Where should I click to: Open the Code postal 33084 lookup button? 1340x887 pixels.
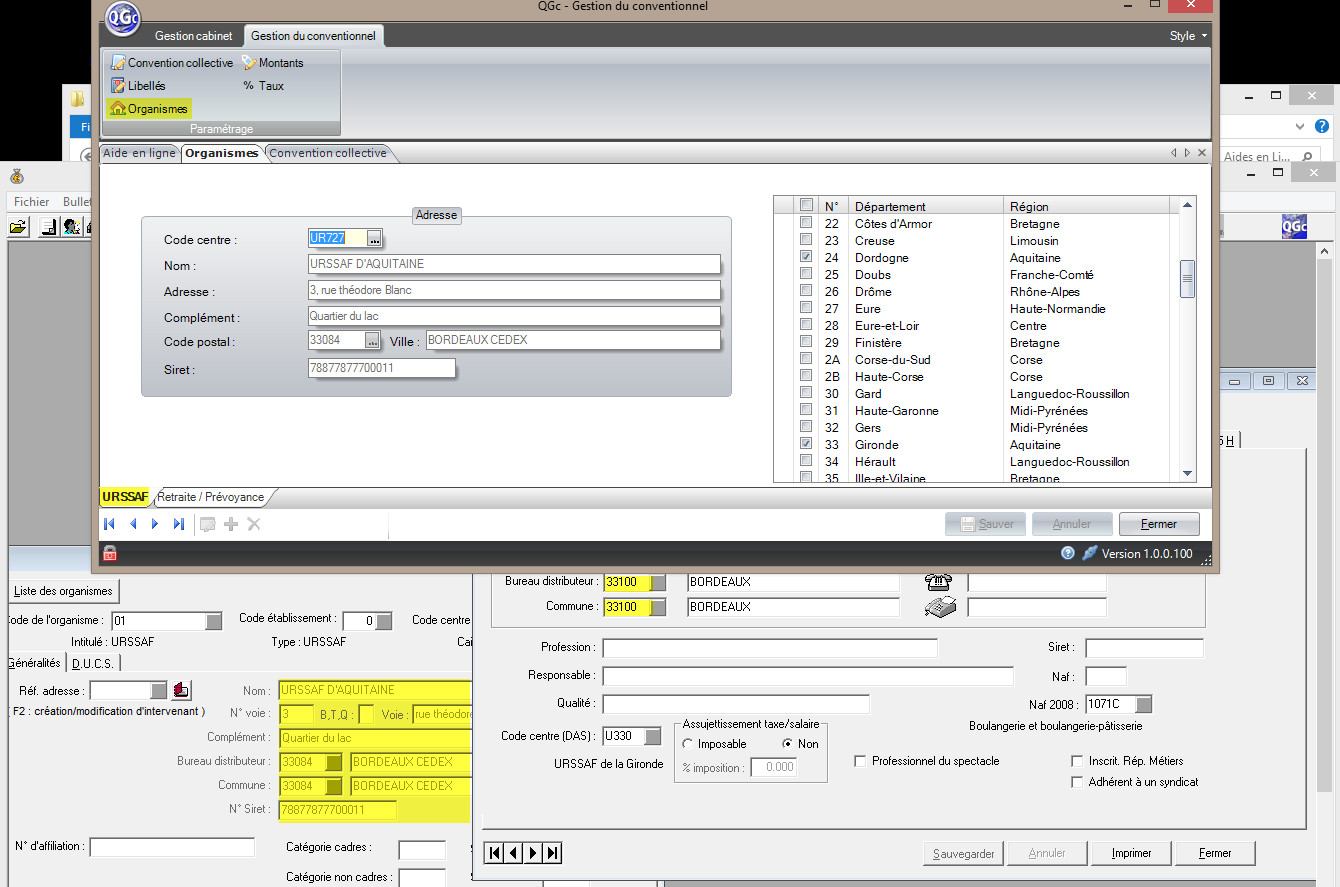click(x=372, y=341)
